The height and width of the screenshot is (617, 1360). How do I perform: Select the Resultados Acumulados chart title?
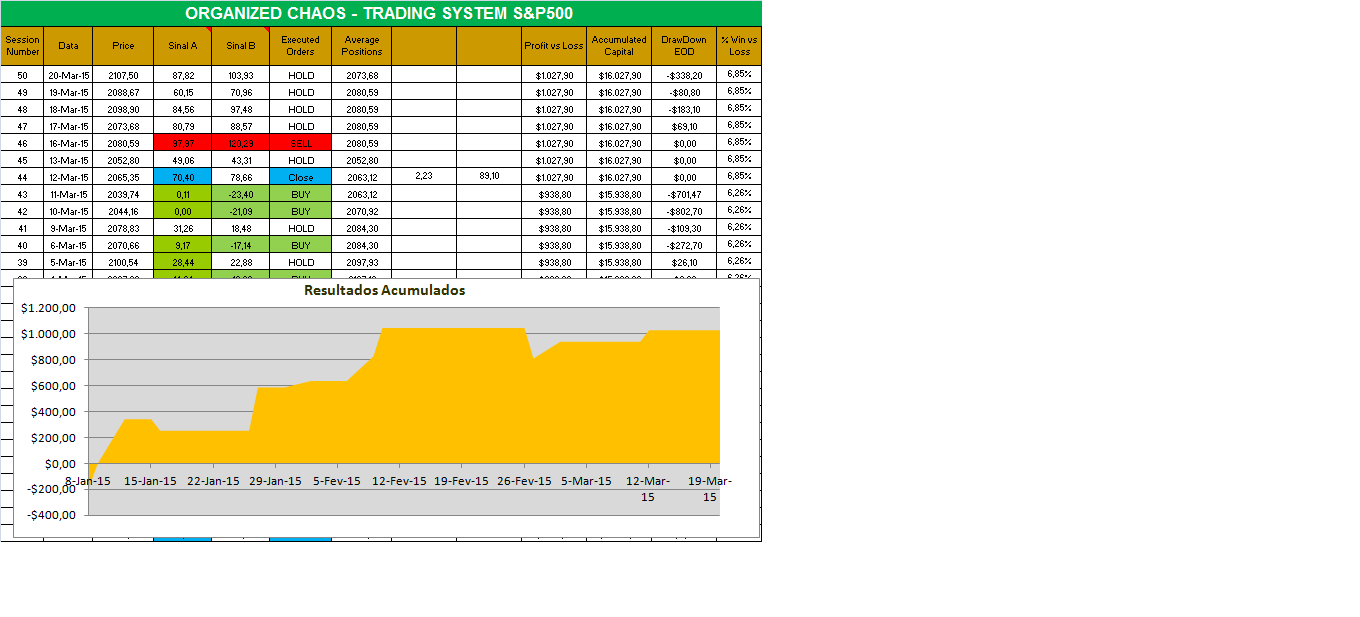pyautogui.click(x=385, y=290)
